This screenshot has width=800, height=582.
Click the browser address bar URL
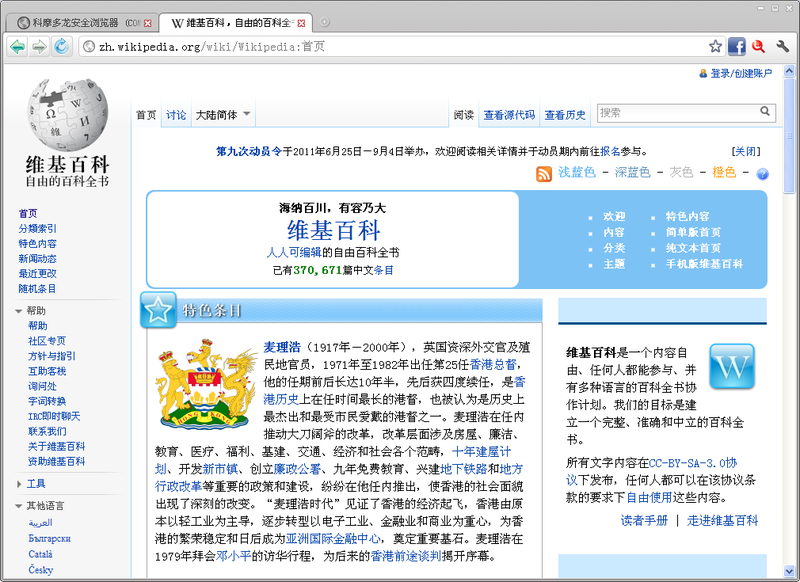[212, 47]
